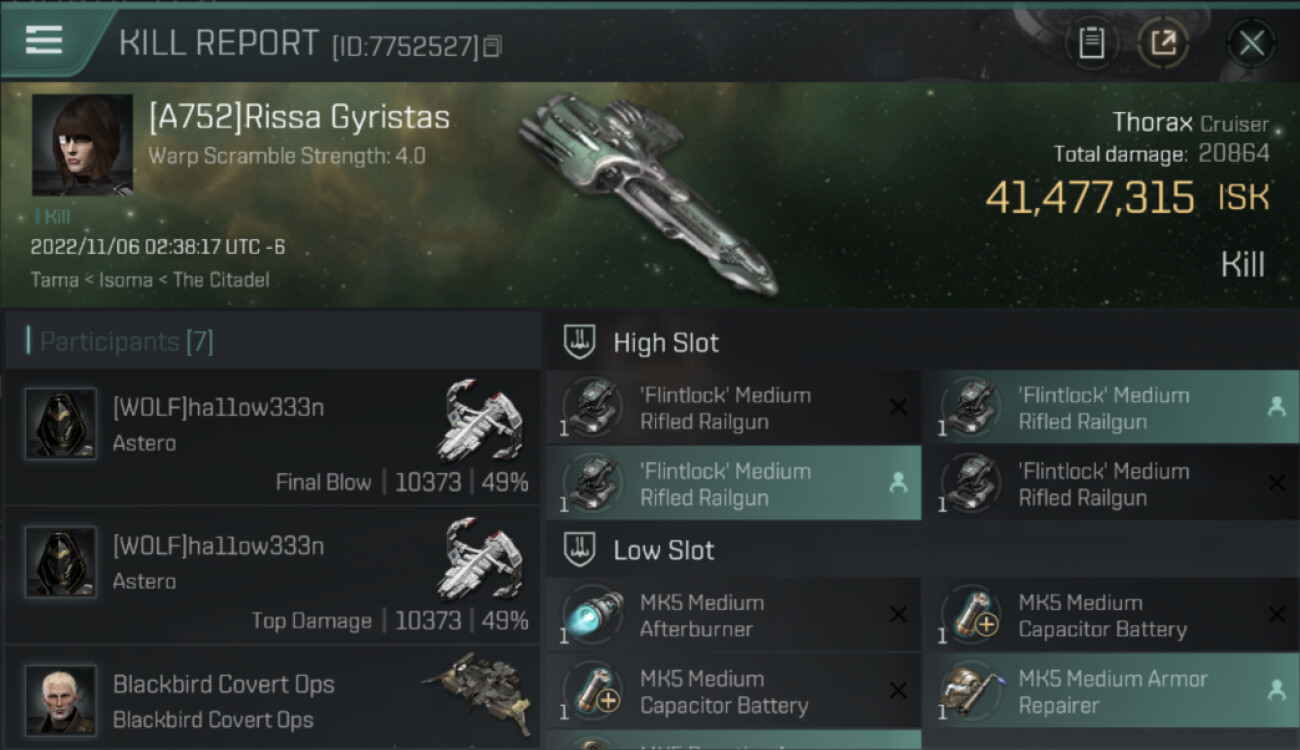Click the Low Slot section icon
The image size is (1300, 750).
[x=580, y=550]
